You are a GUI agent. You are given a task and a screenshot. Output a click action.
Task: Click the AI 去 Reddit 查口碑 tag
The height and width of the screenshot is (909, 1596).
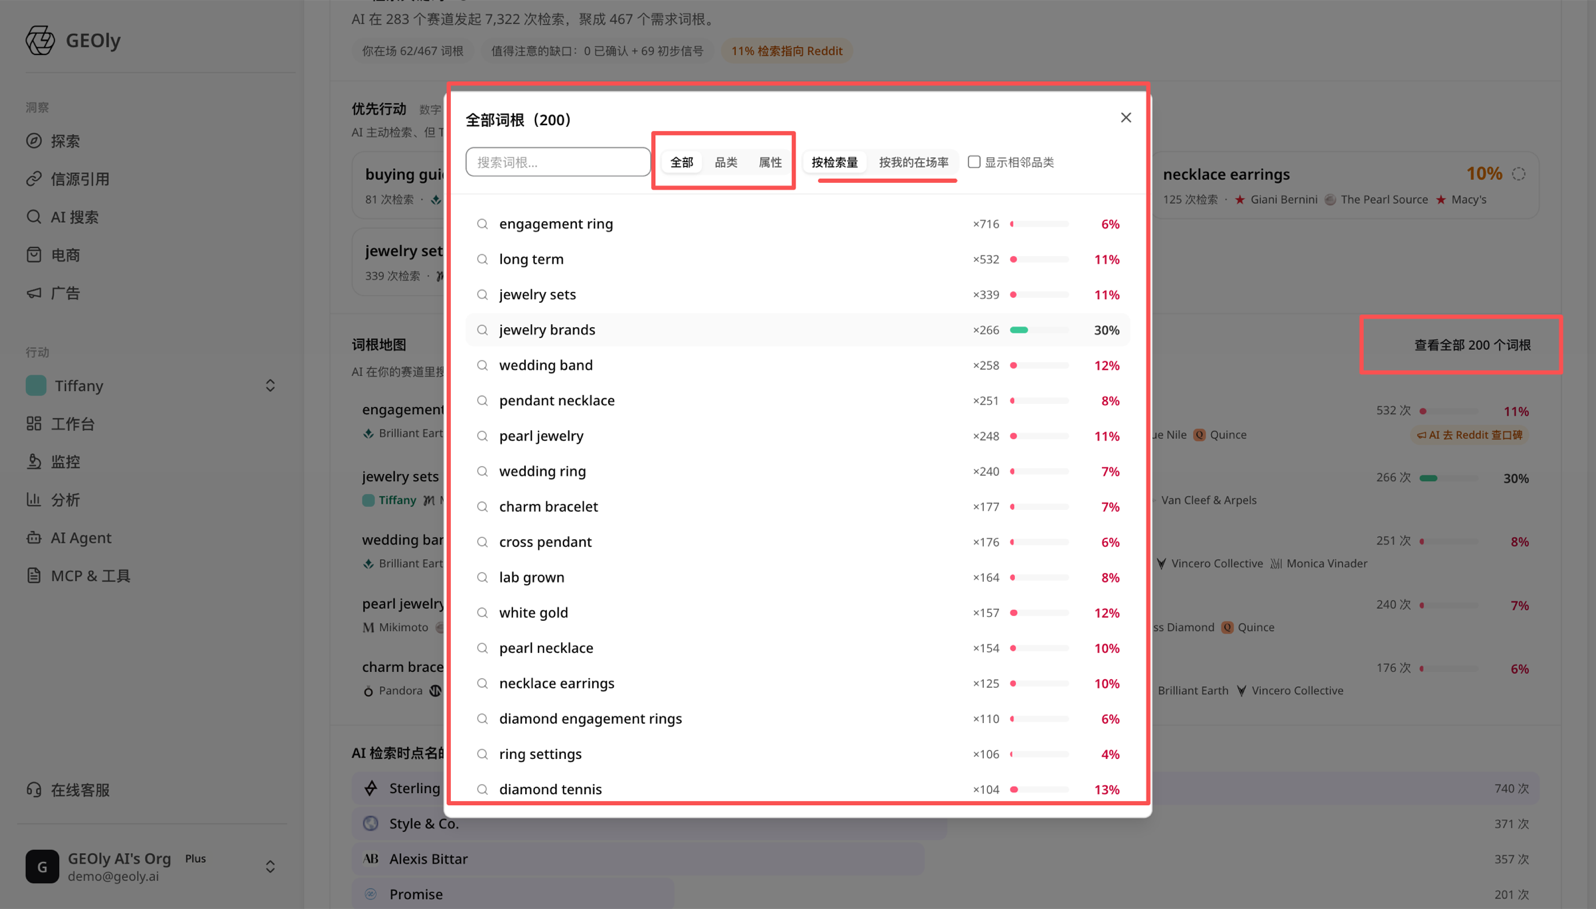point(1470,435)
